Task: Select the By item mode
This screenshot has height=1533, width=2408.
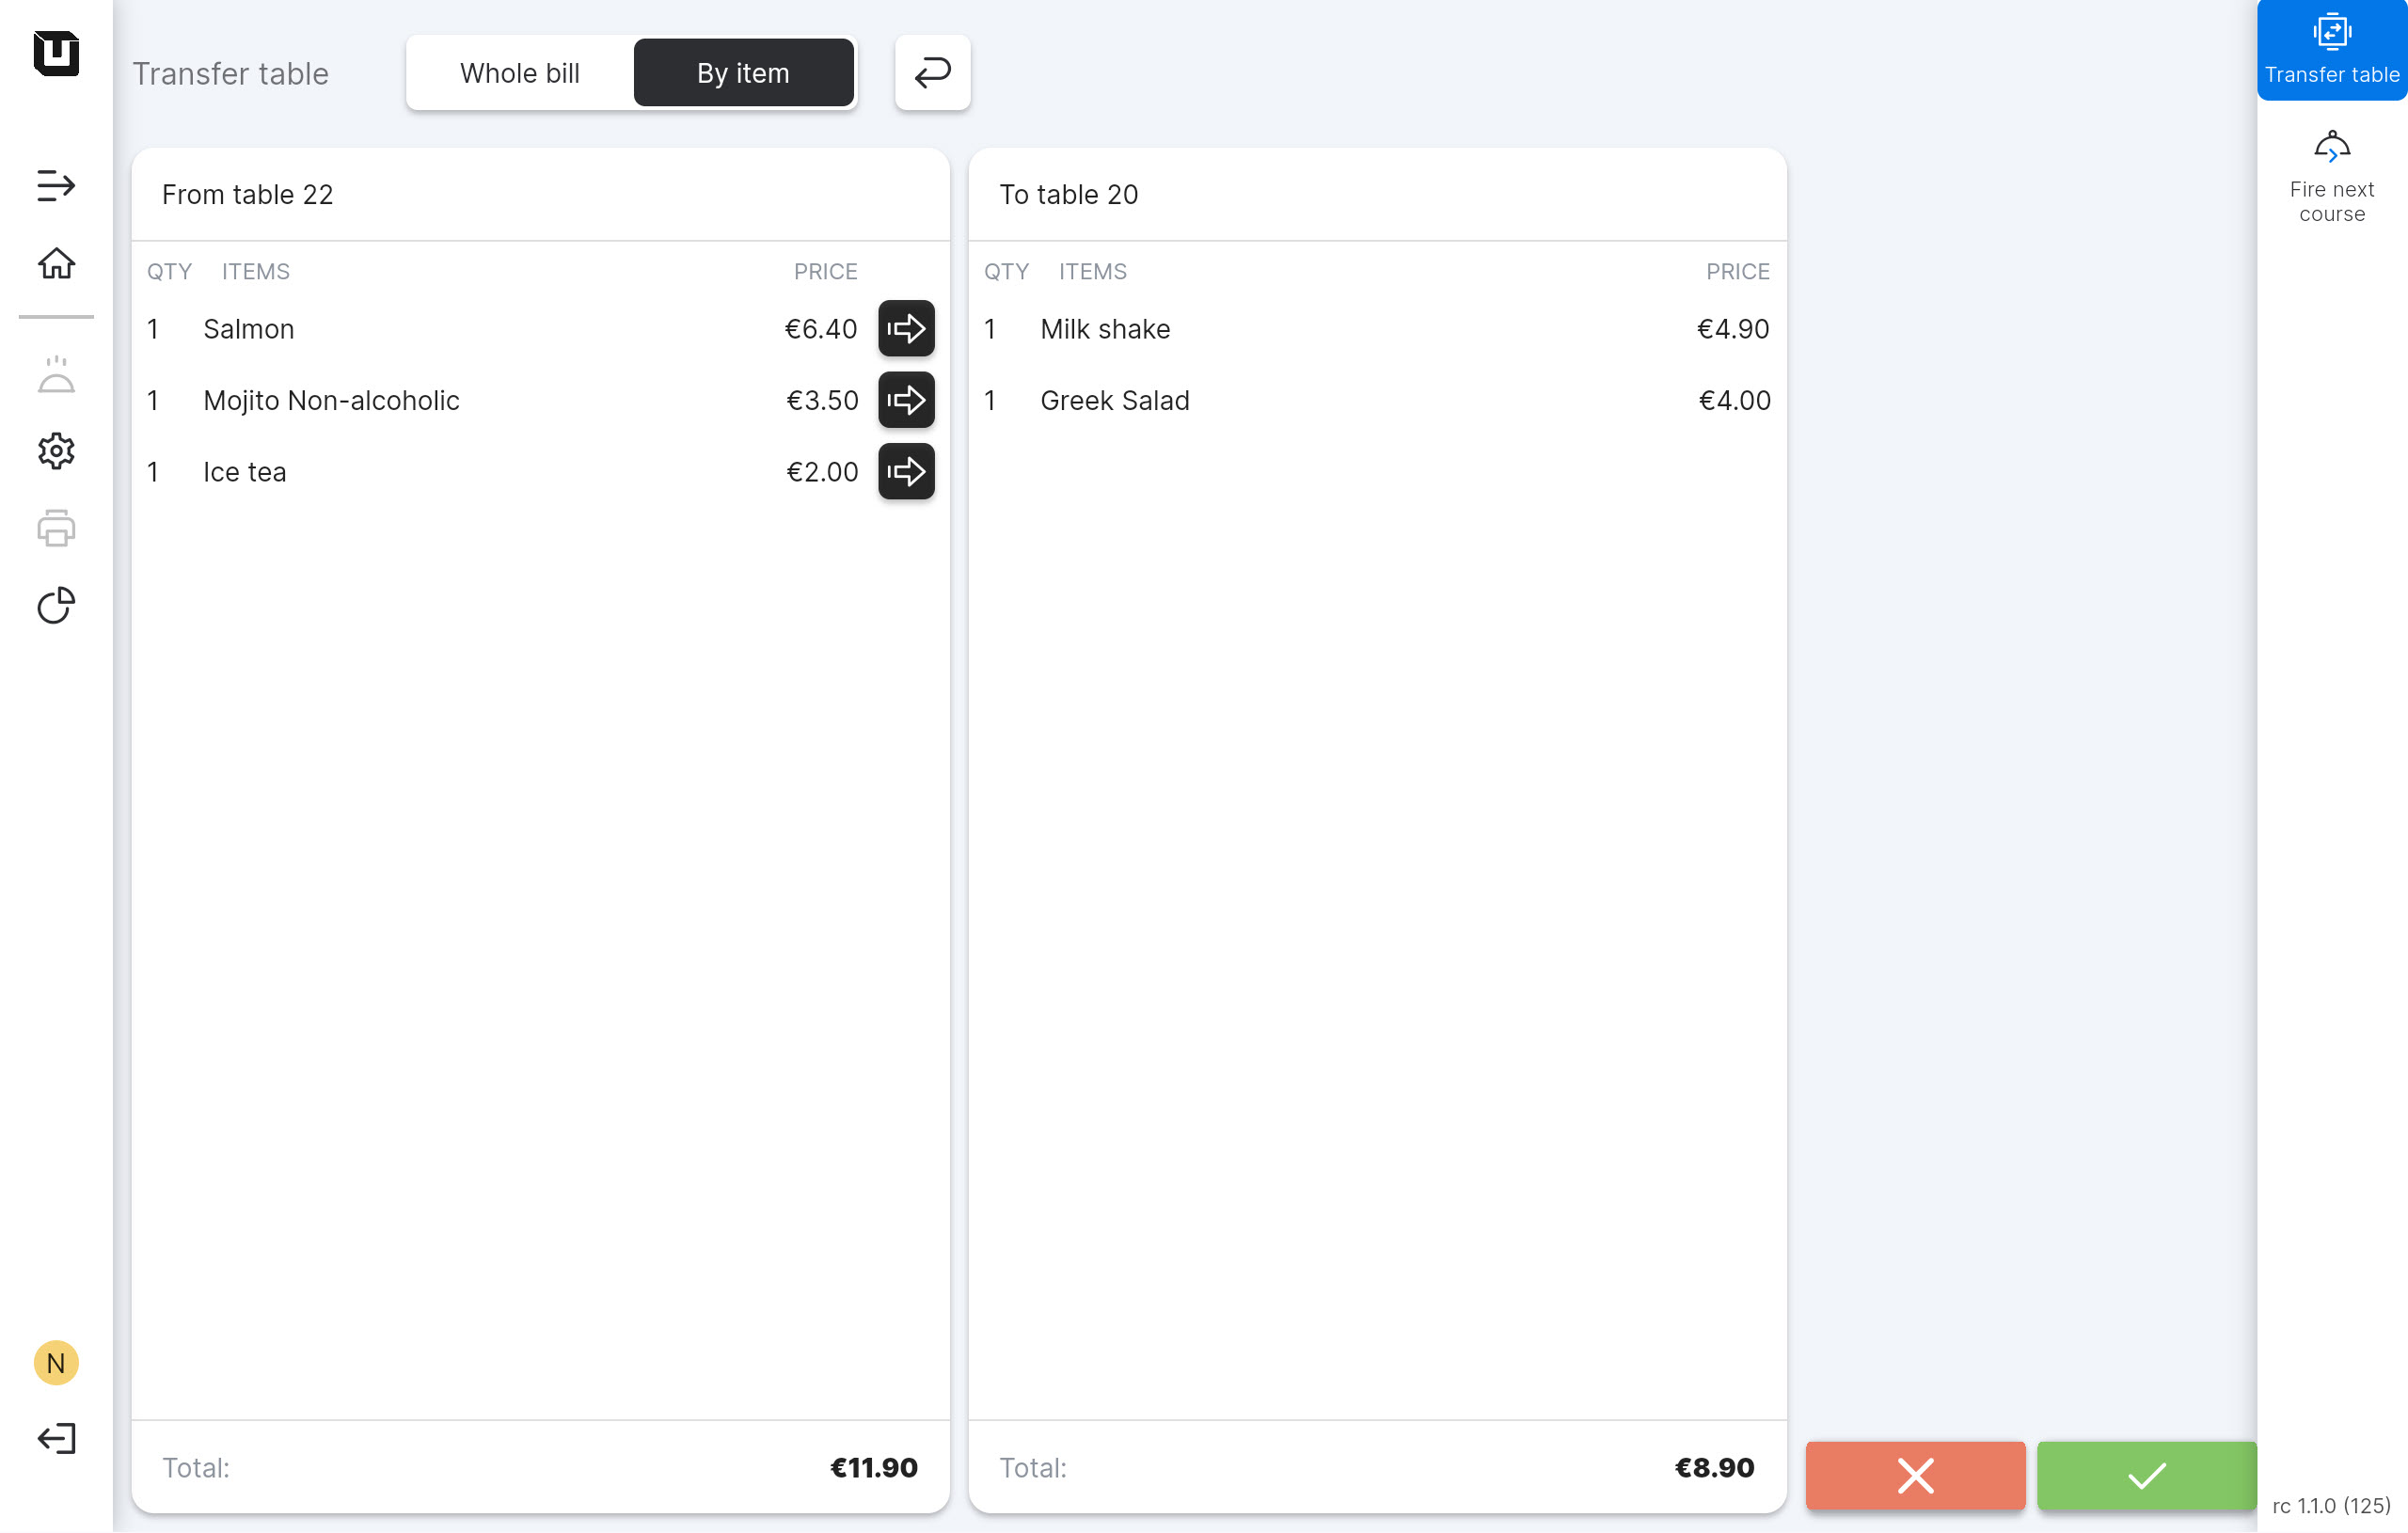Action: [x=743, y=73]
